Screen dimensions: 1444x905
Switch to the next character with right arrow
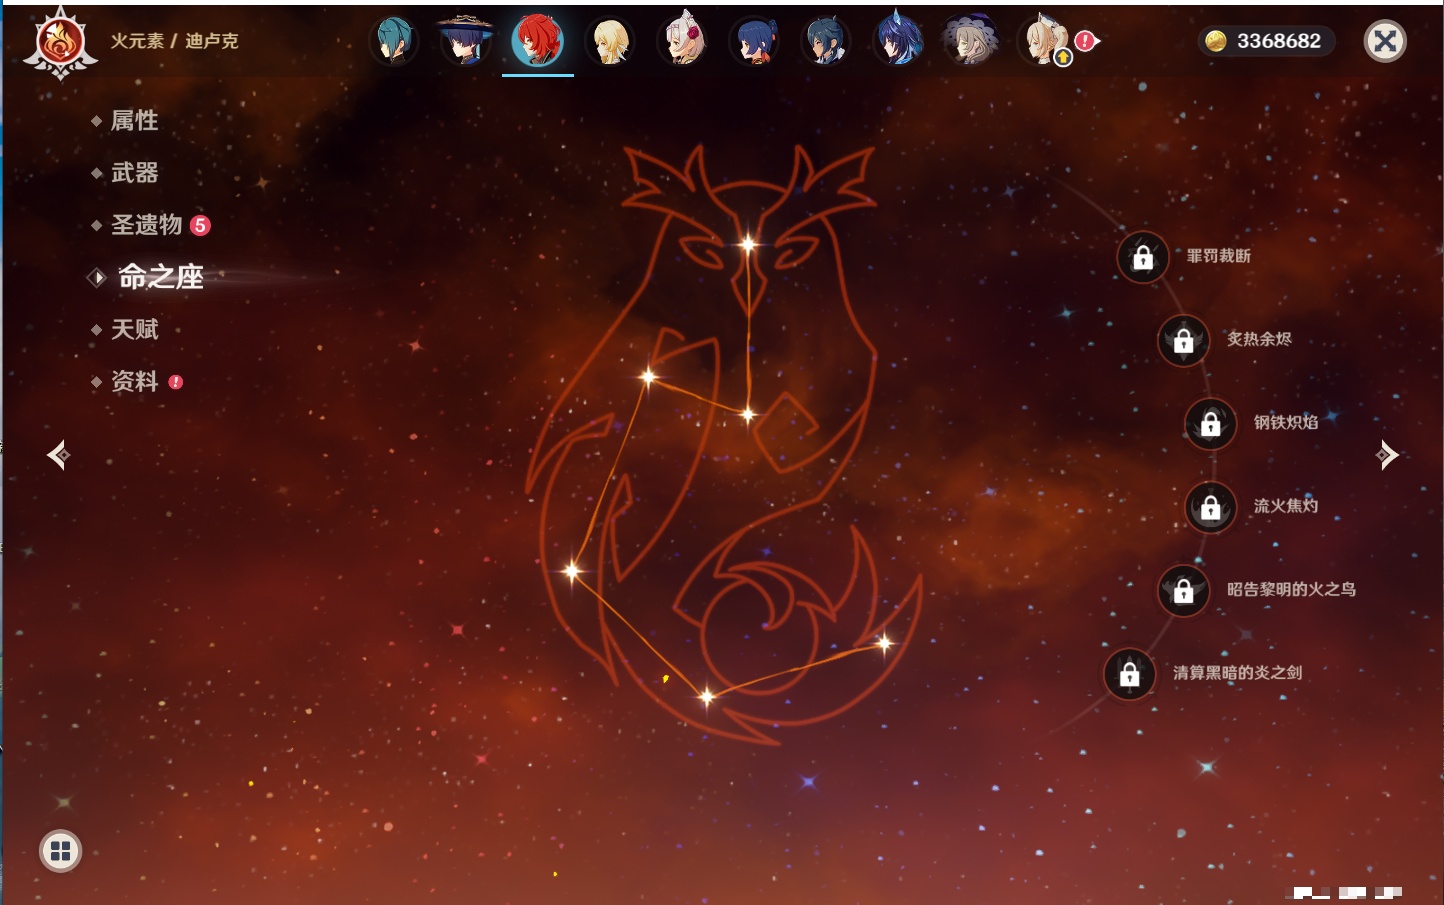click(x=1387, y=455)
